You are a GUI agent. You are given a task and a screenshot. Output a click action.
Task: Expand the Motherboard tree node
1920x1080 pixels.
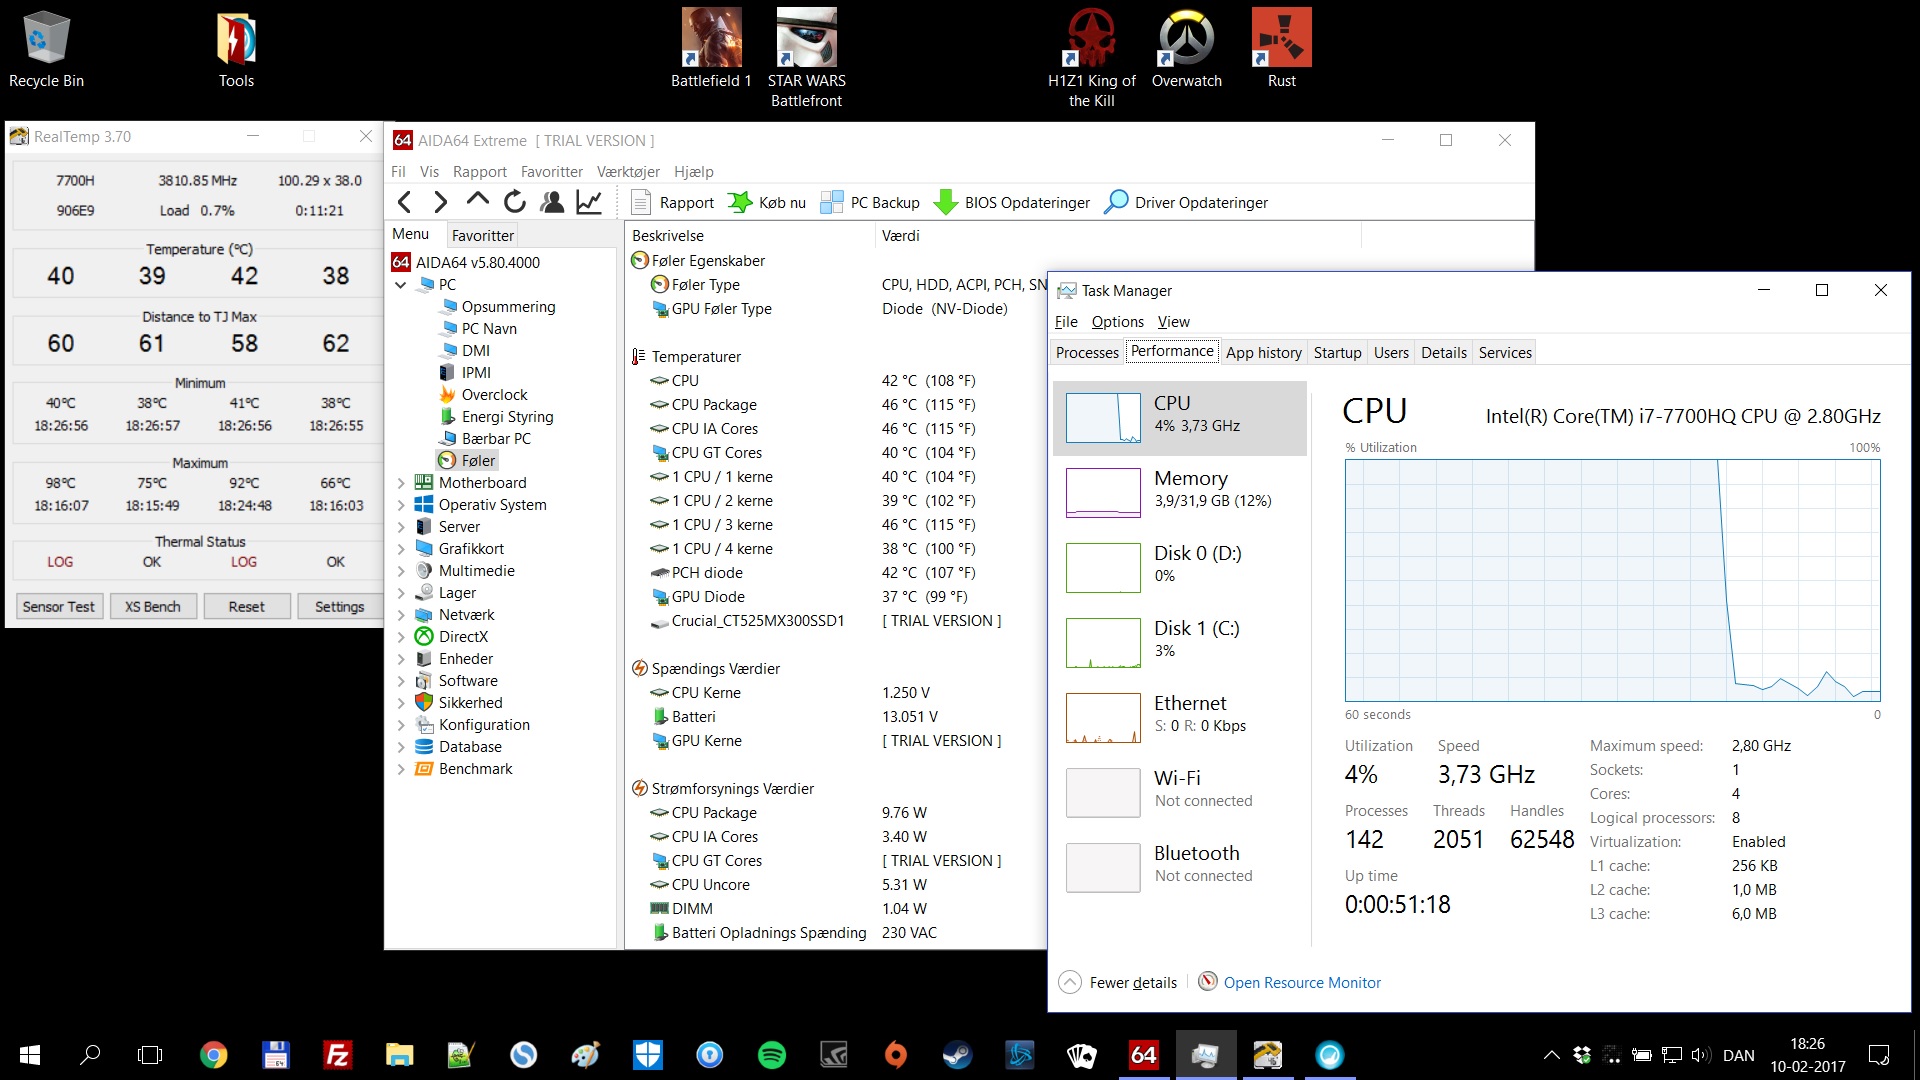(401, 483)
